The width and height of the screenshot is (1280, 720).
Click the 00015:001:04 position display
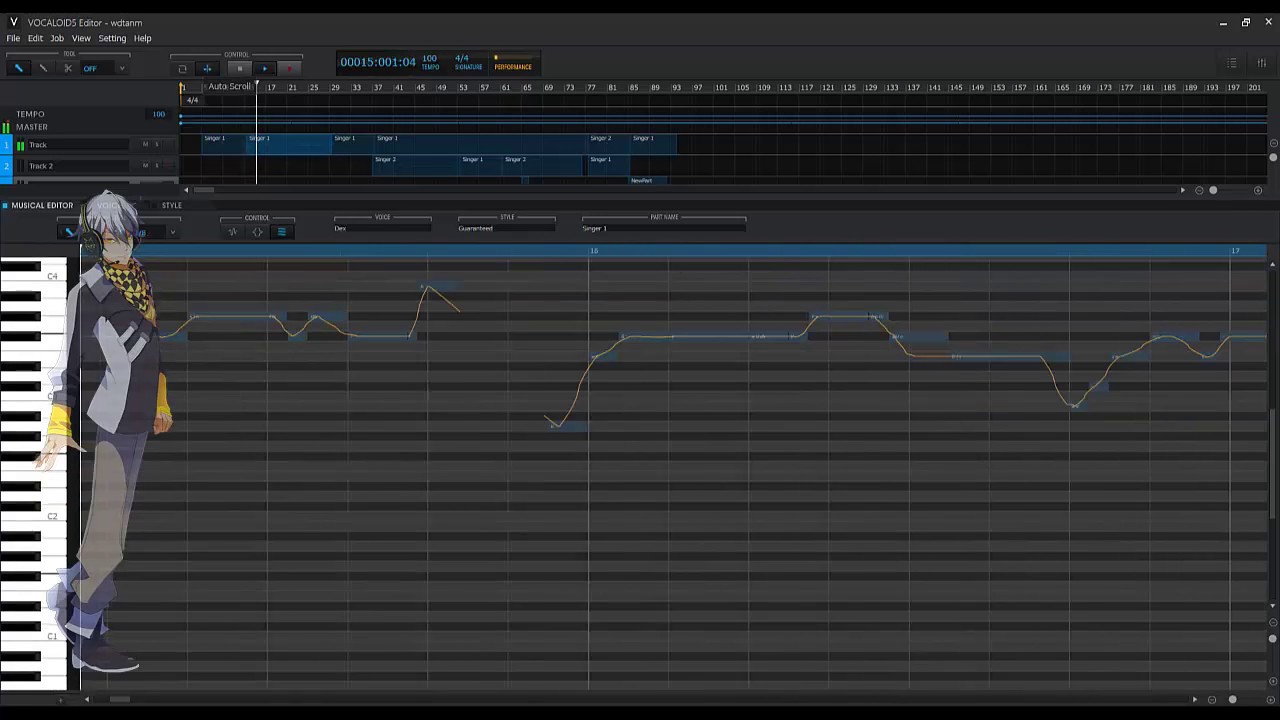tap(377, 62)
